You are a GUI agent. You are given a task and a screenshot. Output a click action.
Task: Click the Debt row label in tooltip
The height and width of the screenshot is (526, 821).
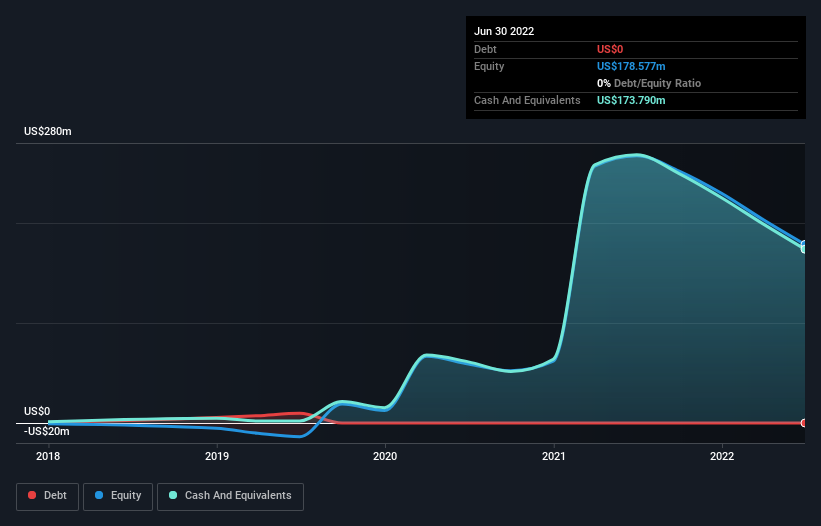[485, 49]
